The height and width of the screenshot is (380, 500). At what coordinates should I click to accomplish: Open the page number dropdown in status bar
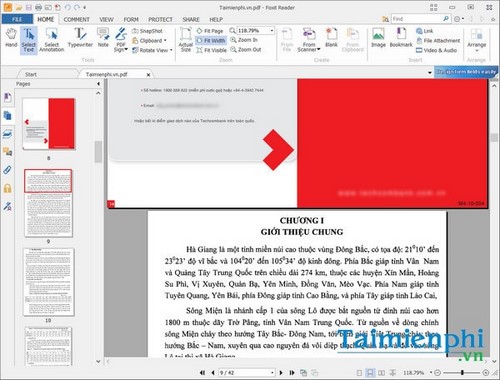(x=272, y=372)
